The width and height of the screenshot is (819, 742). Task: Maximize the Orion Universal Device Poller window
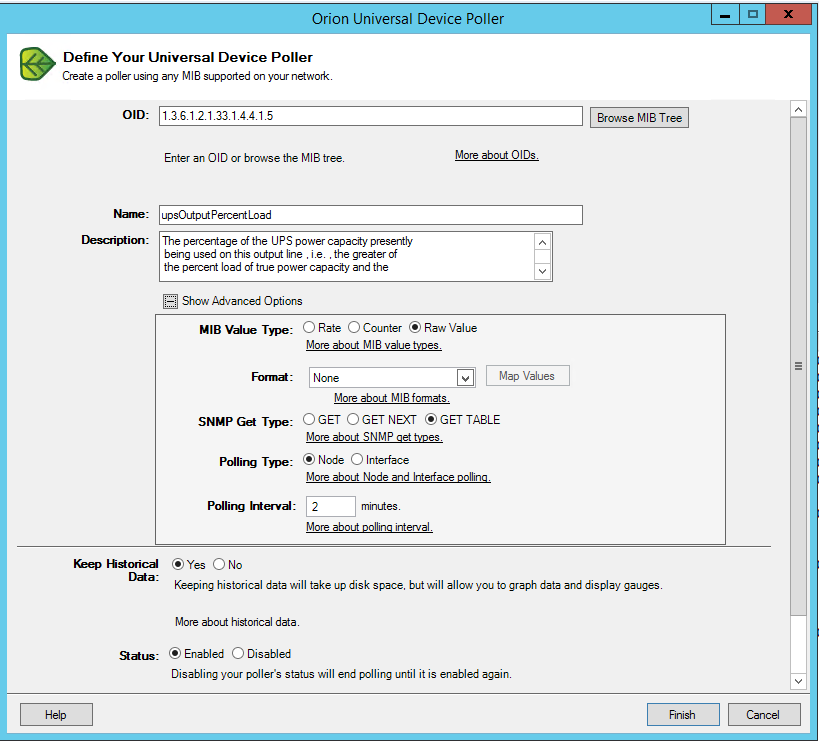(753, 15)
